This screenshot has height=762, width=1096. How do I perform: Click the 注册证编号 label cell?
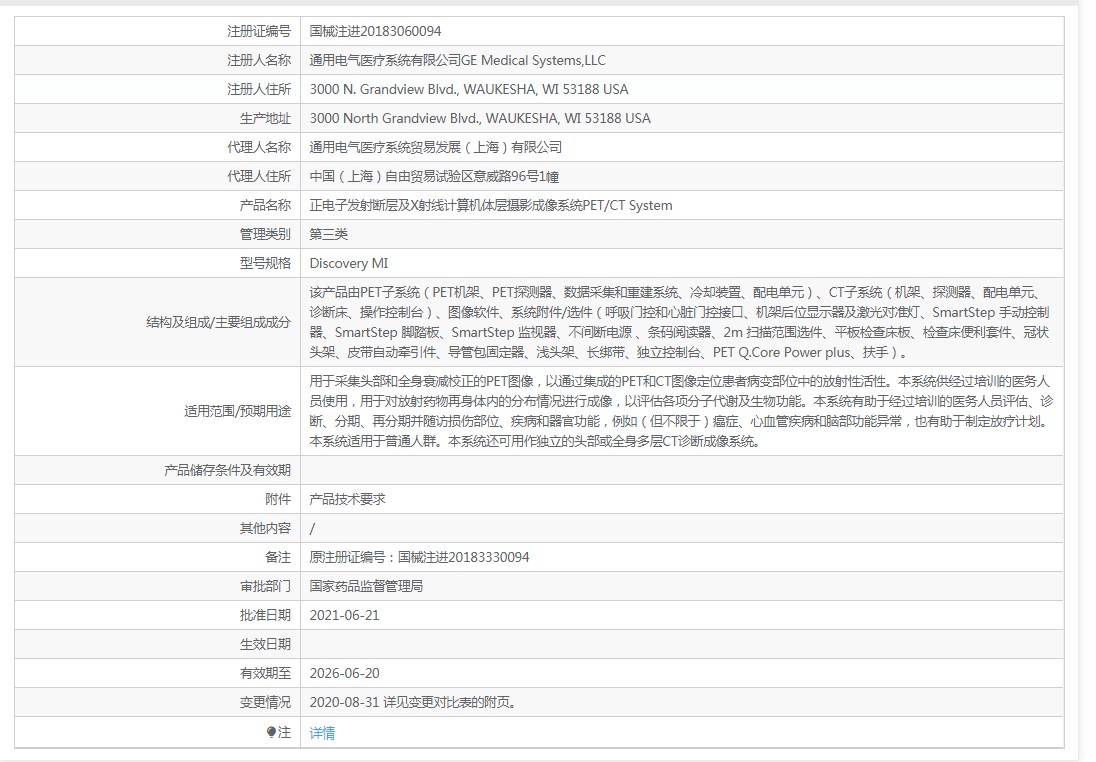pyautogui.click(x=158, y=31)
